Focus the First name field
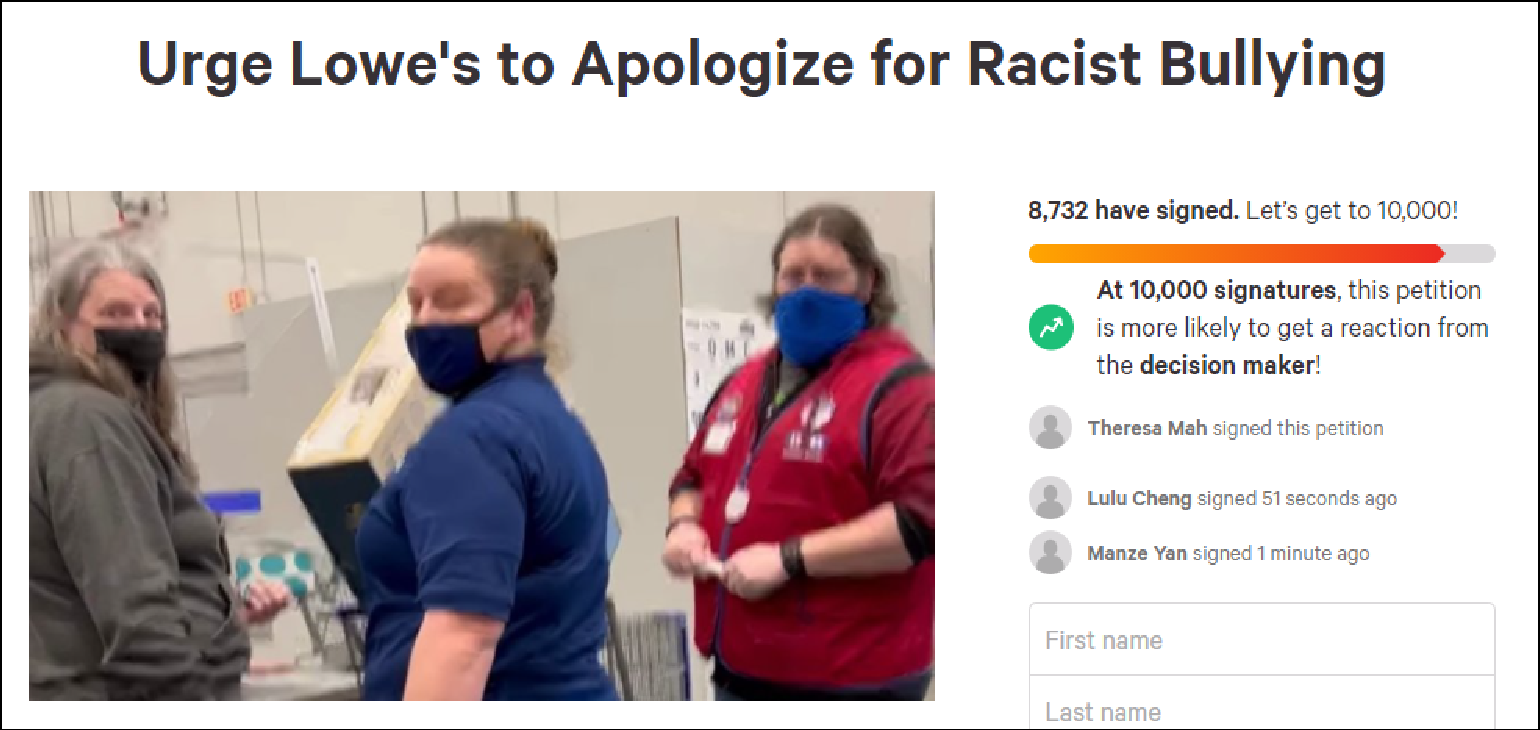 [1262, 639]
